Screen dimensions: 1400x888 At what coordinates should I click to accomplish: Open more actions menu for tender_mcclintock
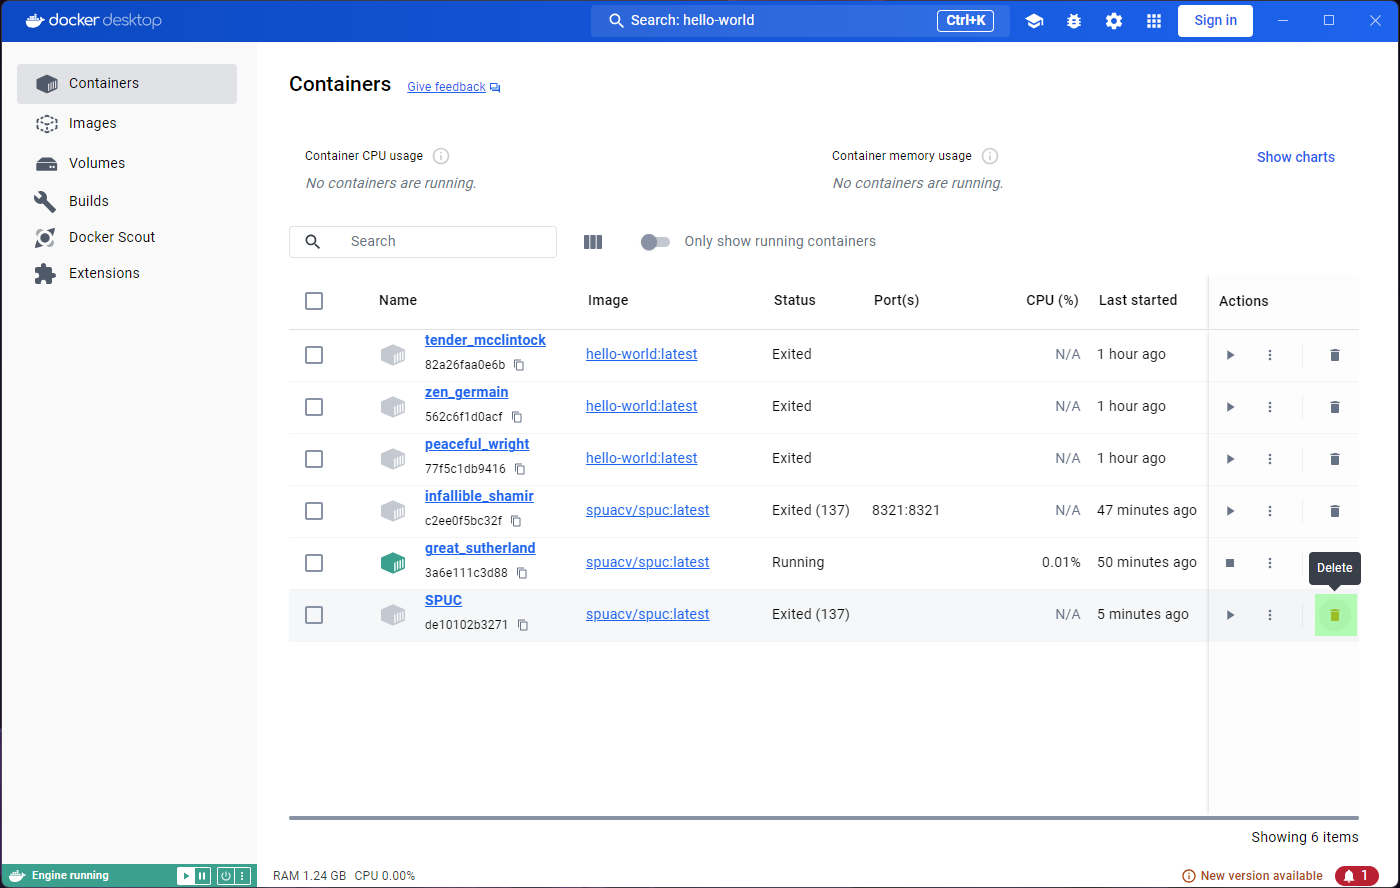(x=1270, y=355)
